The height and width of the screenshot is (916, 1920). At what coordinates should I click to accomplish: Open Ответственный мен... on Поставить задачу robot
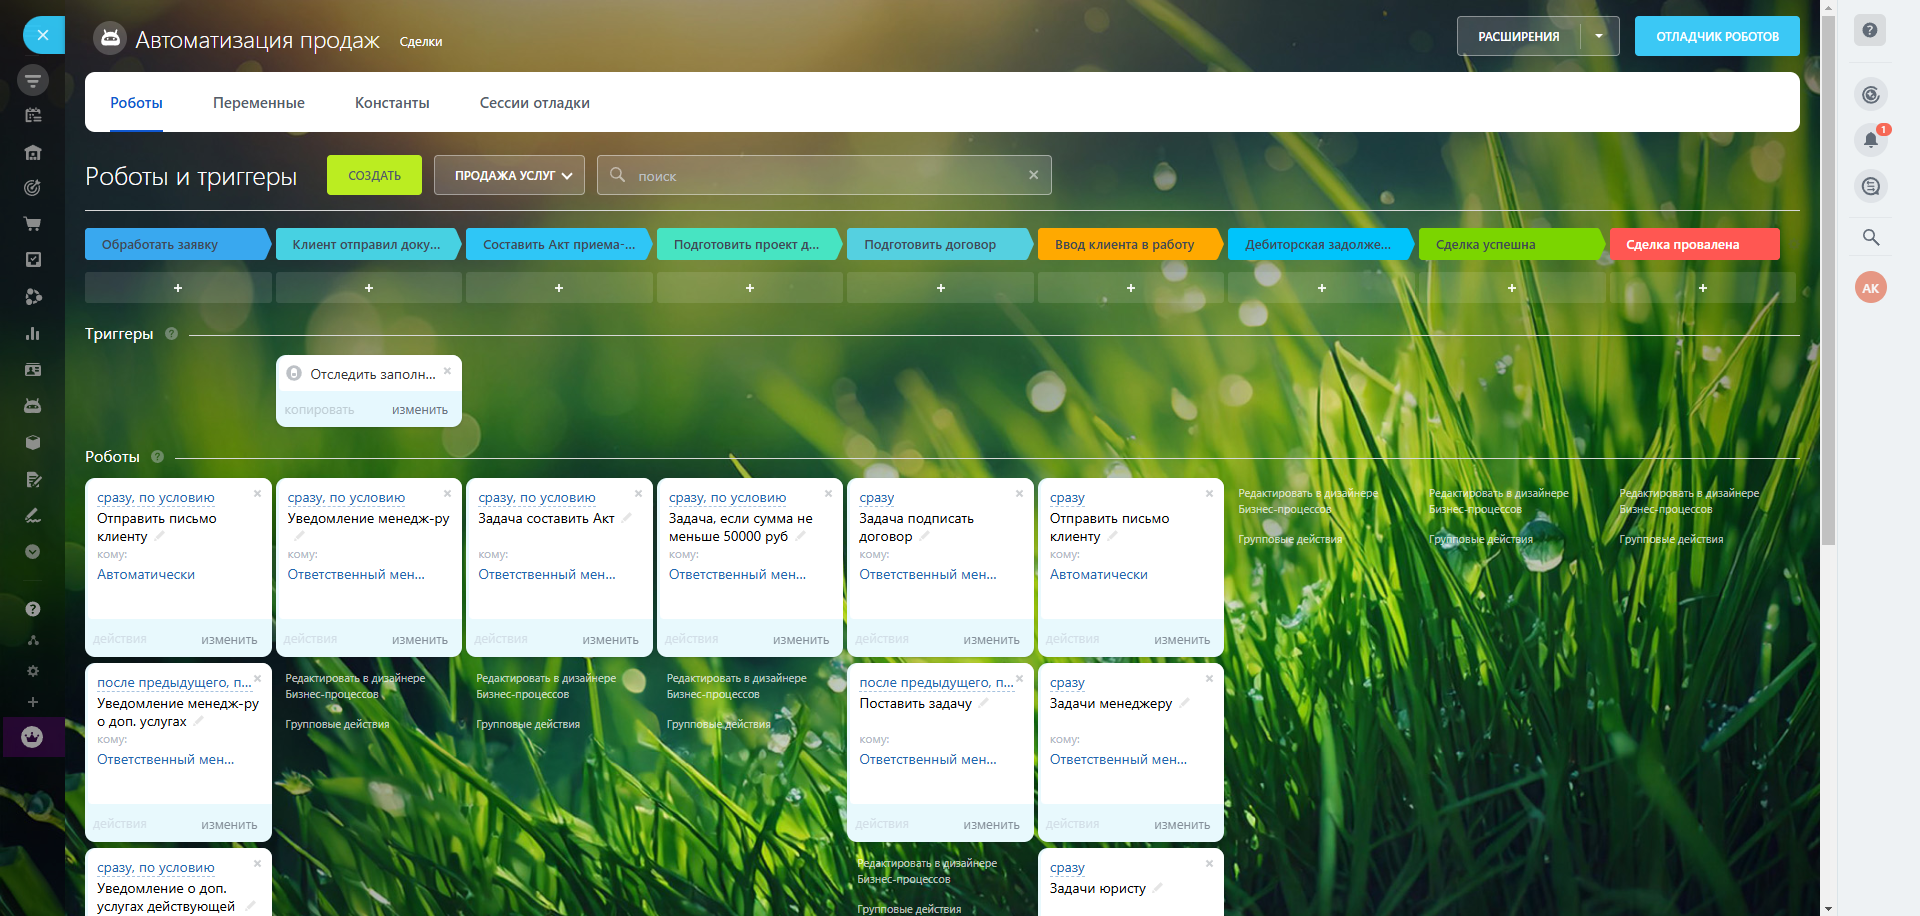coord(928,760)
